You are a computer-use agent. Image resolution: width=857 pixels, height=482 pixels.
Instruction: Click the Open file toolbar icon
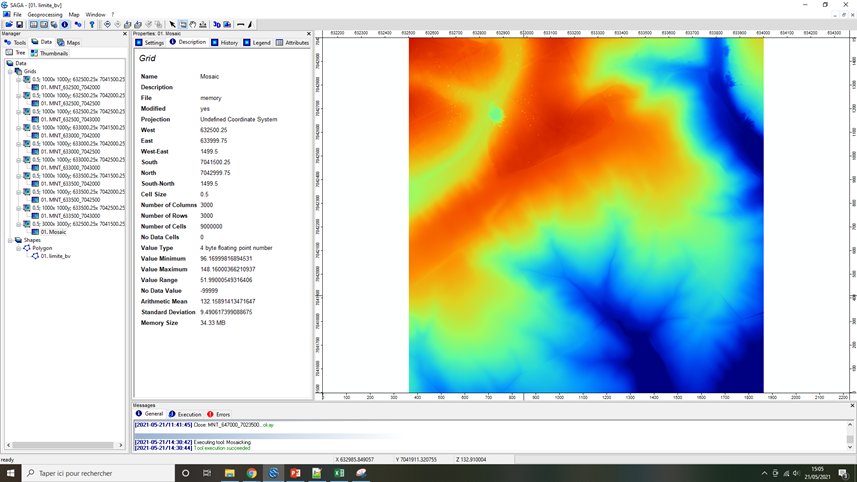[8, 25]
